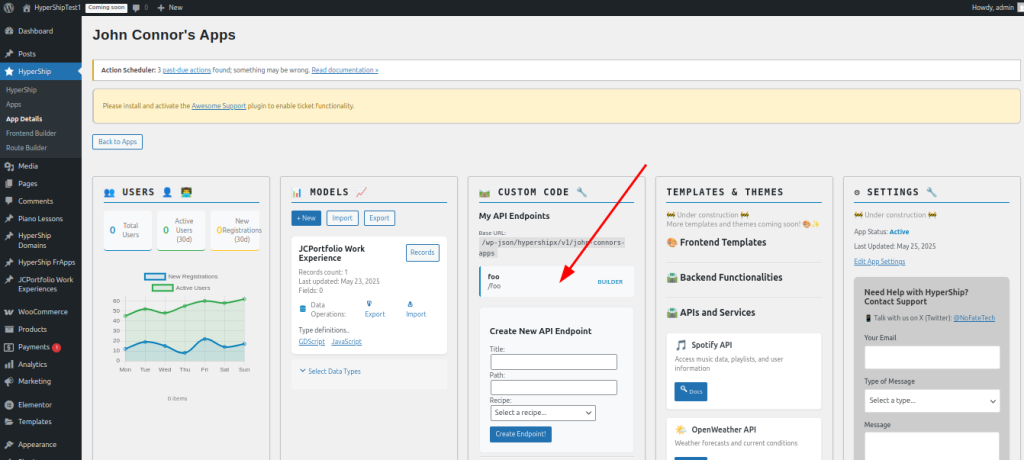Open Frontend Builder submenu item

[31, 133]
